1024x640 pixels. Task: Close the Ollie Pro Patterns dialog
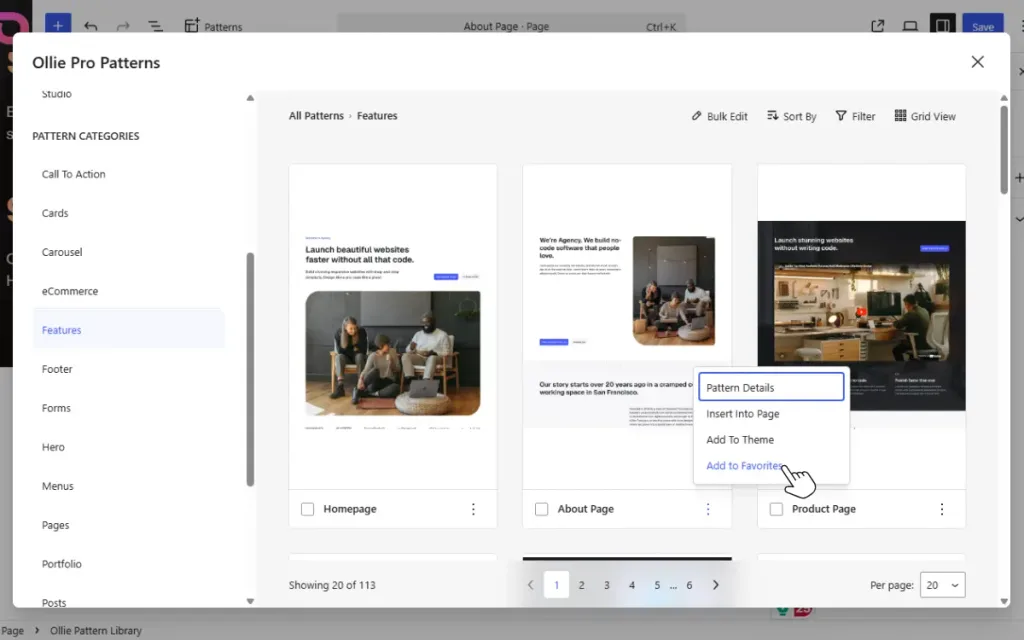[x=977, y=62]
